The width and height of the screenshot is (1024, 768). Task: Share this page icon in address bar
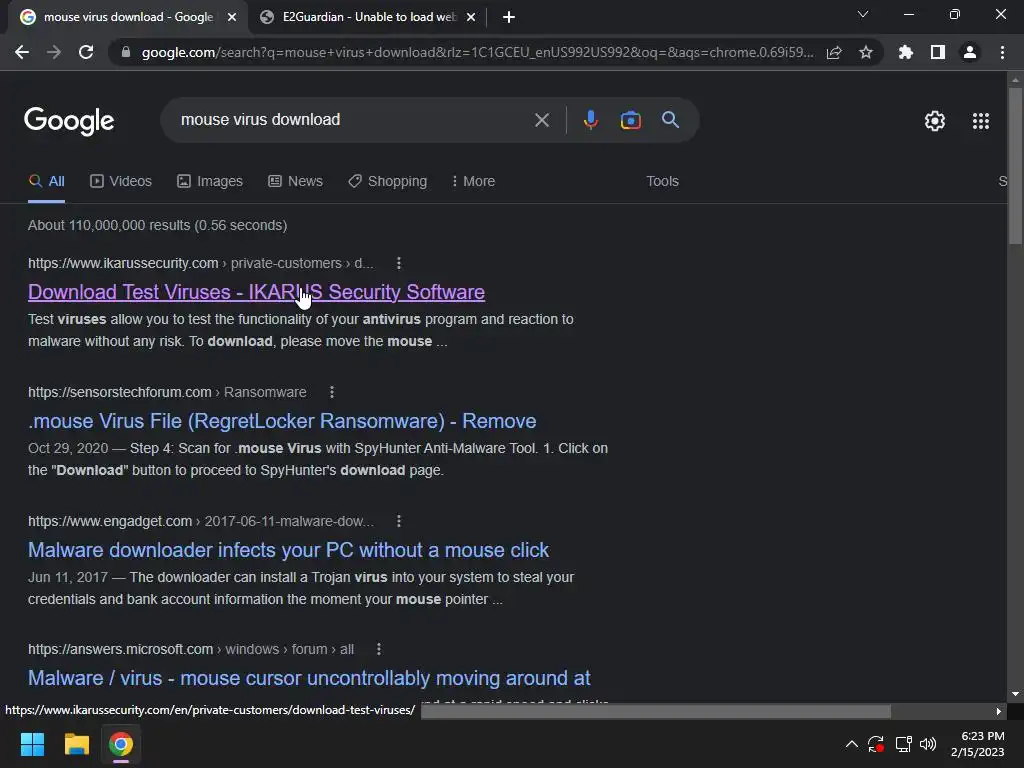(834, 52)
